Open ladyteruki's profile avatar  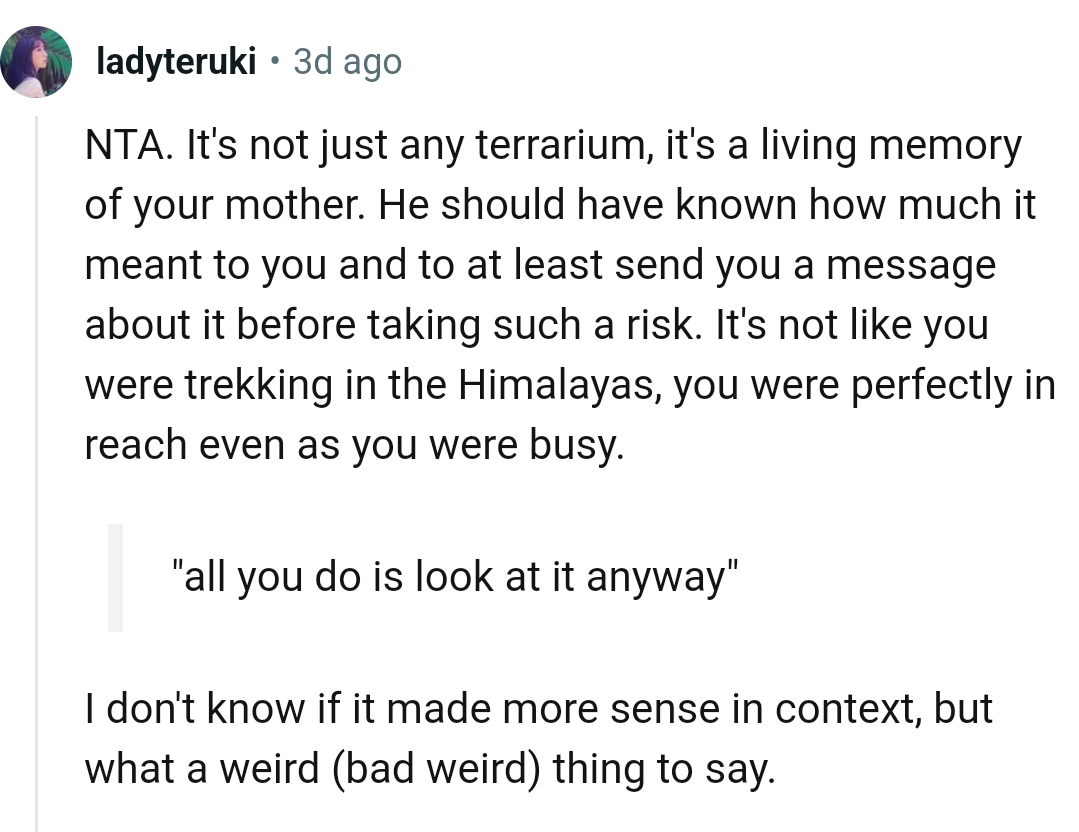coord(37,62)
